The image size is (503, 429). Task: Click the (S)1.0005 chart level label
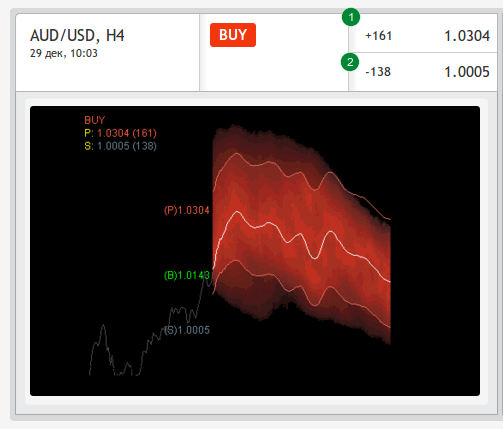coord(187,330)
